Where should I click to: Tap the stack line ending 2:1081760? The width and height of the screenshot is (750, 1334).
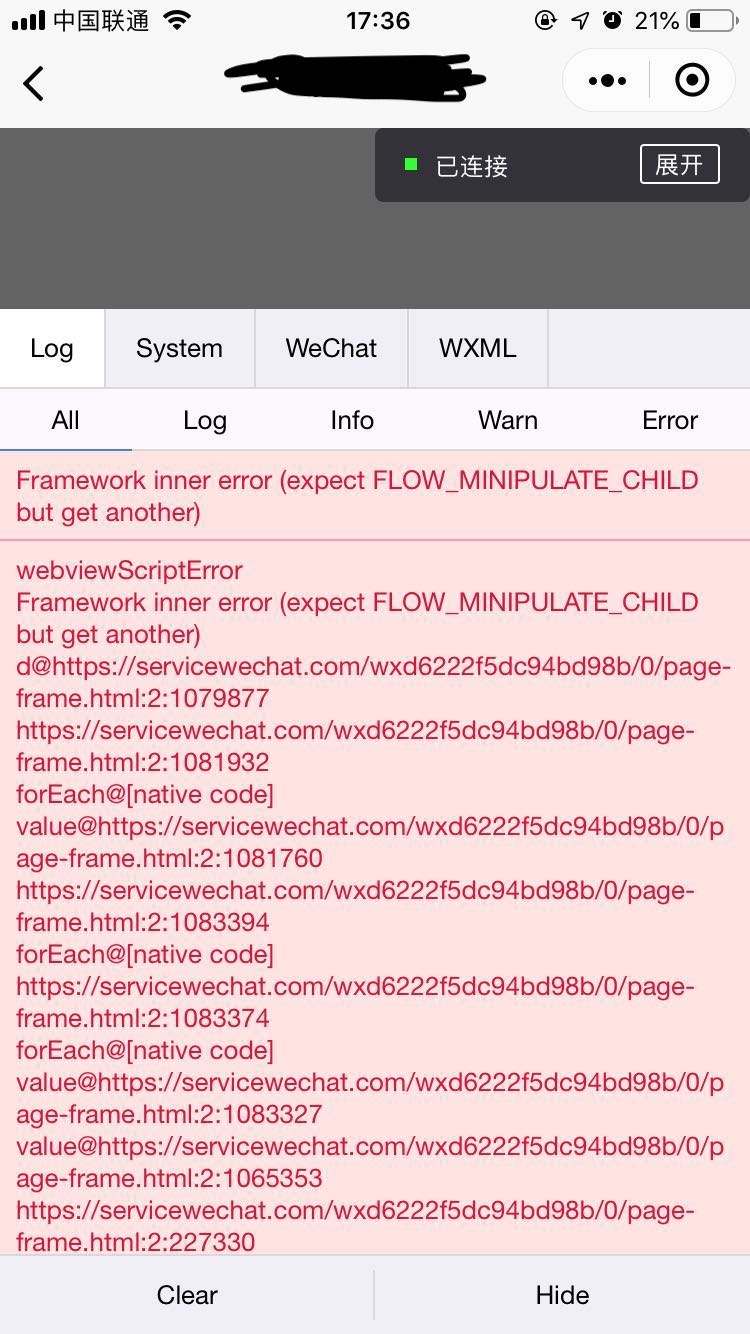click(x=370, y=842)
